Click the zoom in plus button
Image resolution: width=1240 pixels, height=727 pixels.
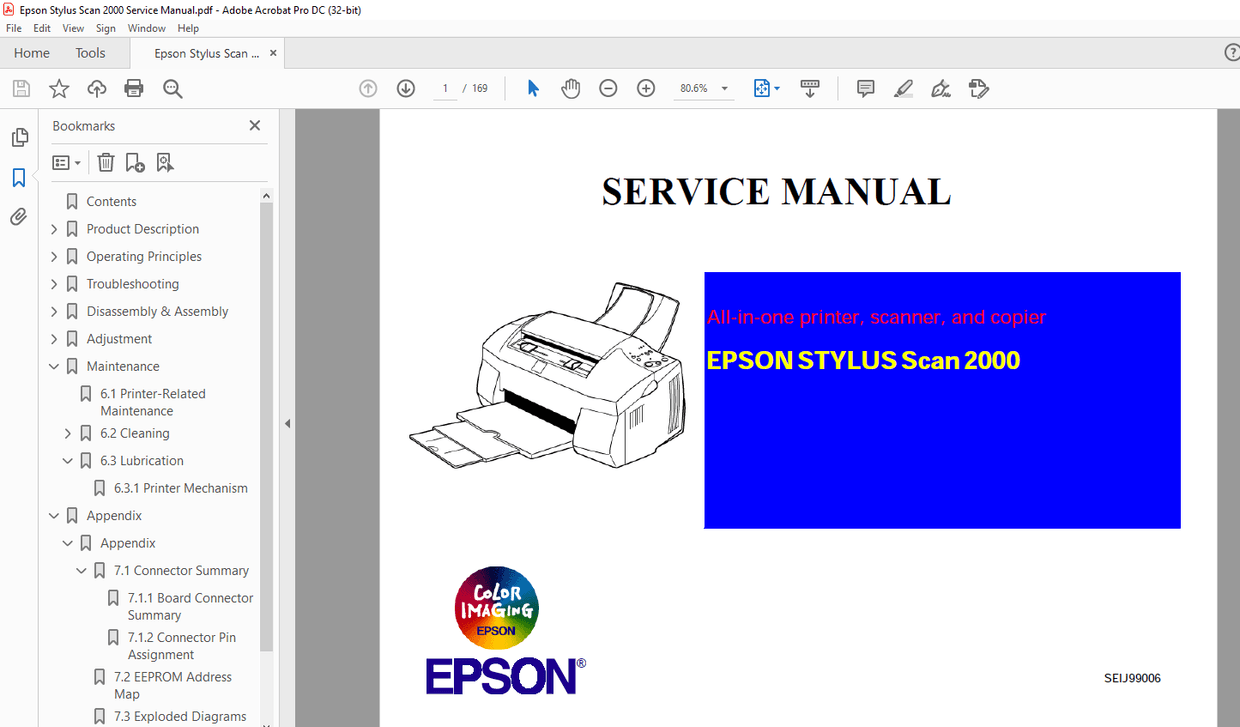(646, 88)
